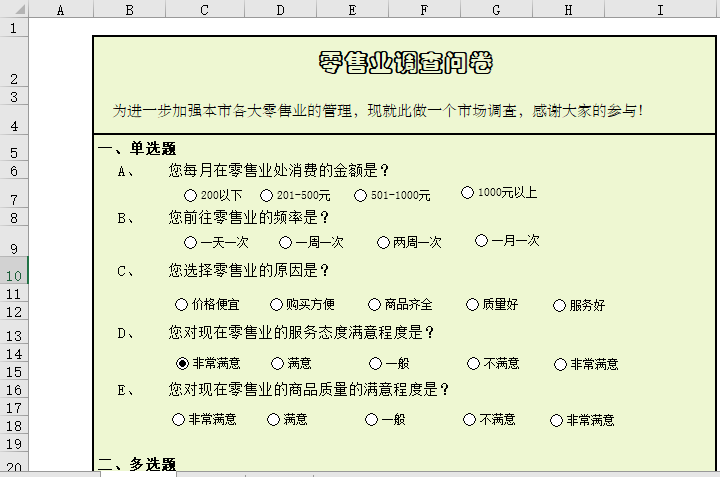Viewport: 720px width, 477px height.
Task: Pick the 两周一次 frequency option
Action: point(383,242)
